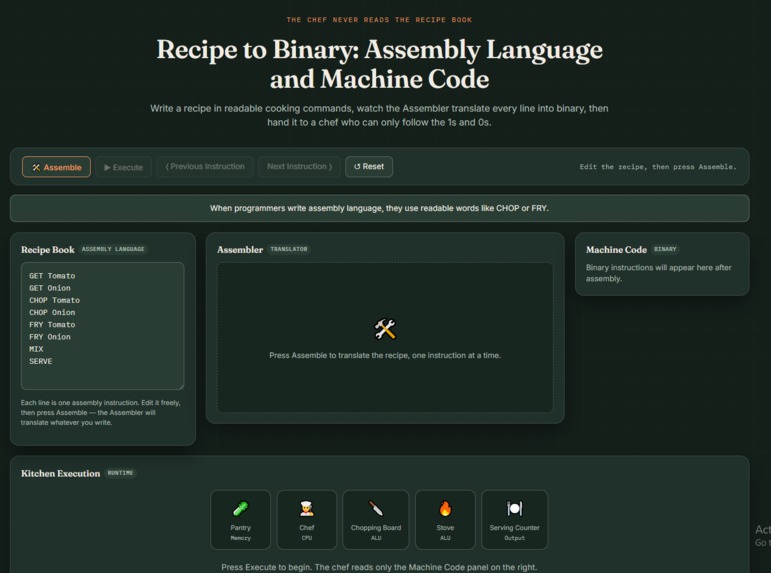
Task: Click the 'readable words like CHOP or FRY' banner
Action: 379,208
